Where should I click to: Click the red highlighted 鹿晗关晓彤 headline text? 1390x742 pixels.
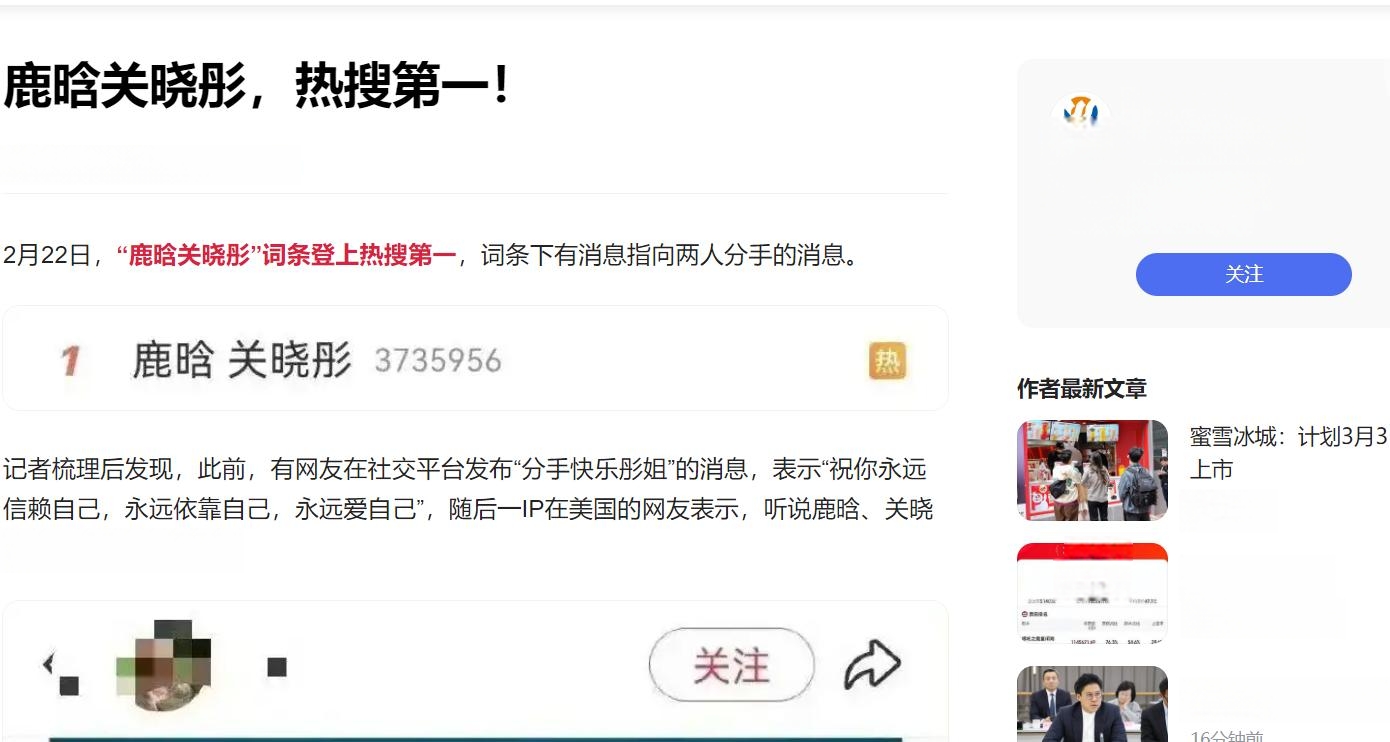tap(287, 255)
